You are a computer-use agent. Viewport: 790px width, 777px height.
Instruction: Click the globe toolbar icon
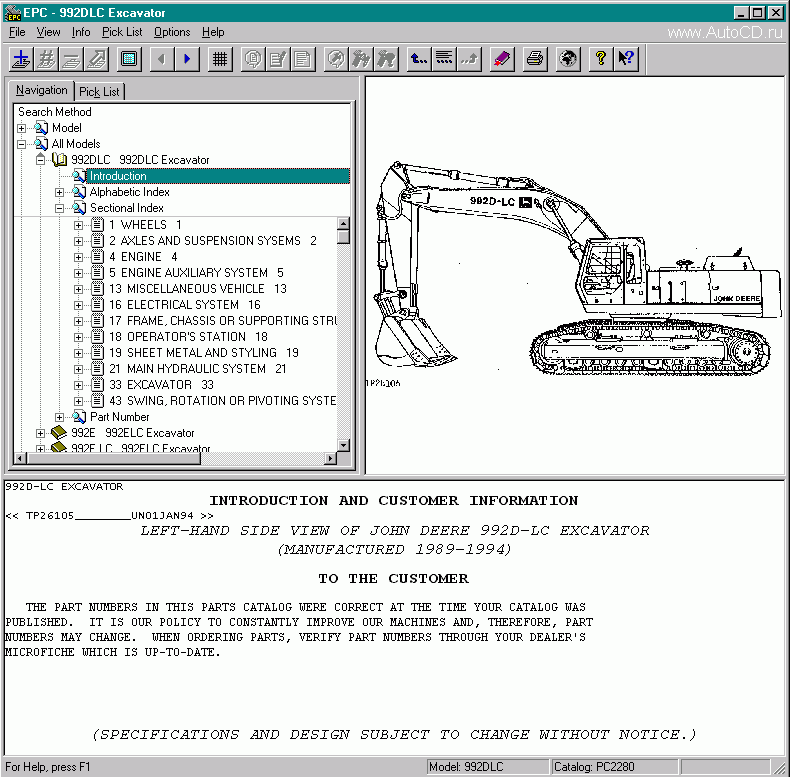click(x=568, y=59)
